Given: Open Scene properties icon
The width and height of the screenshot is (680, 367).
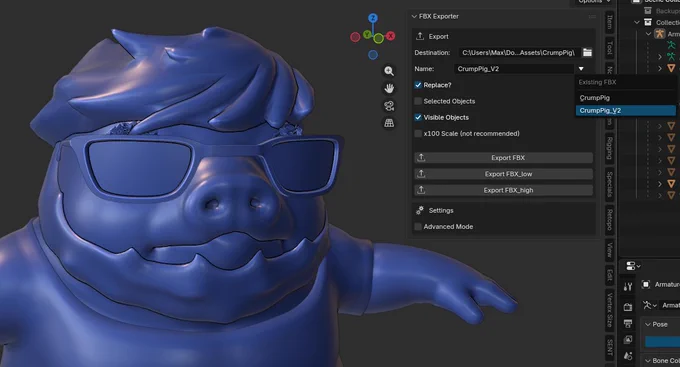Looking at the screenshot, I should [x=628, y=356].
